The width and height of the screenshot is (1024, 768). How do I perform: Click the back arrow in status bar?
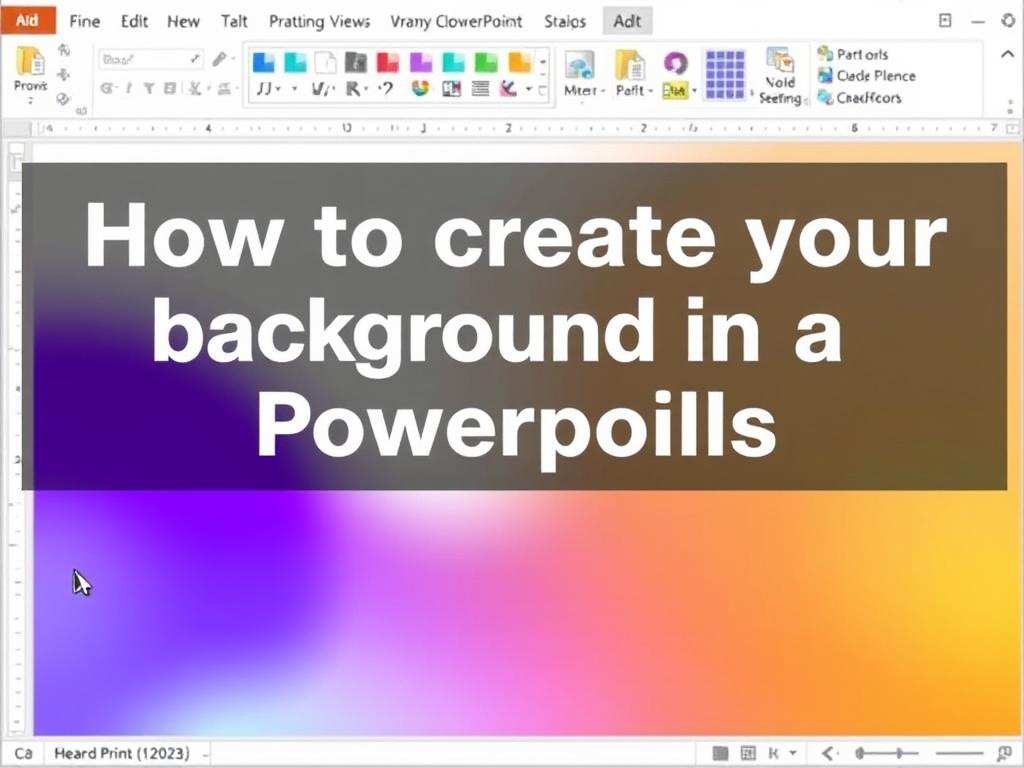point(828,754)
